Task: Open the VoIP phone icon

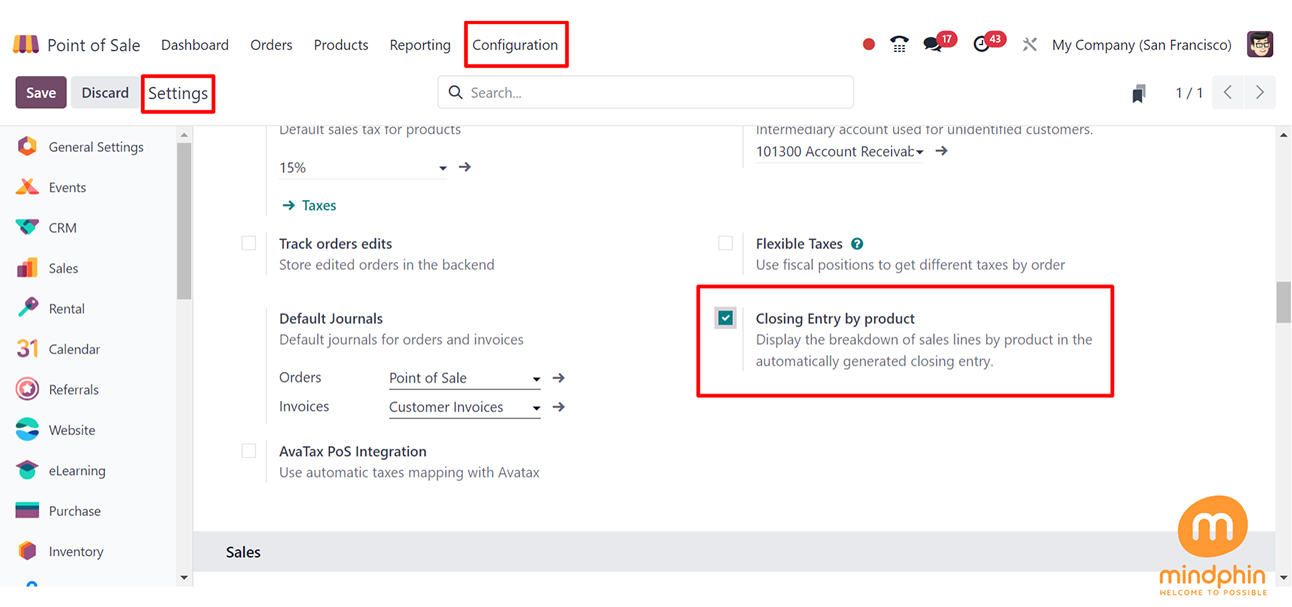Action: [899, 45]
